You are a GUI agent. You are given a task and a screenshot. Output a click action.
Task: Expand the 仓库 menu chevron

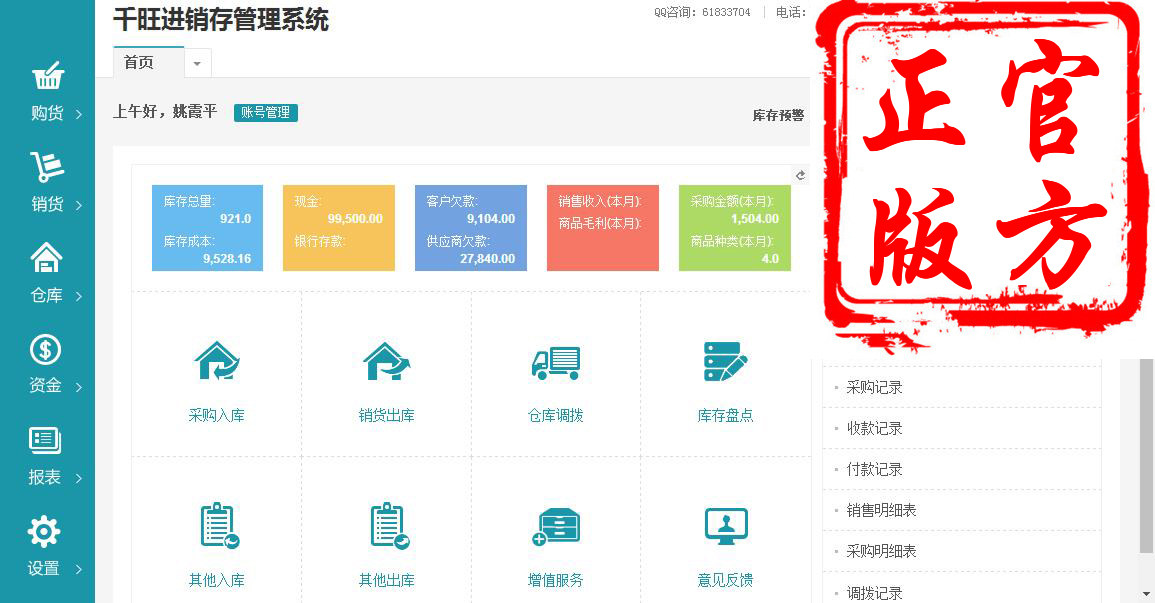coord(79,296)
